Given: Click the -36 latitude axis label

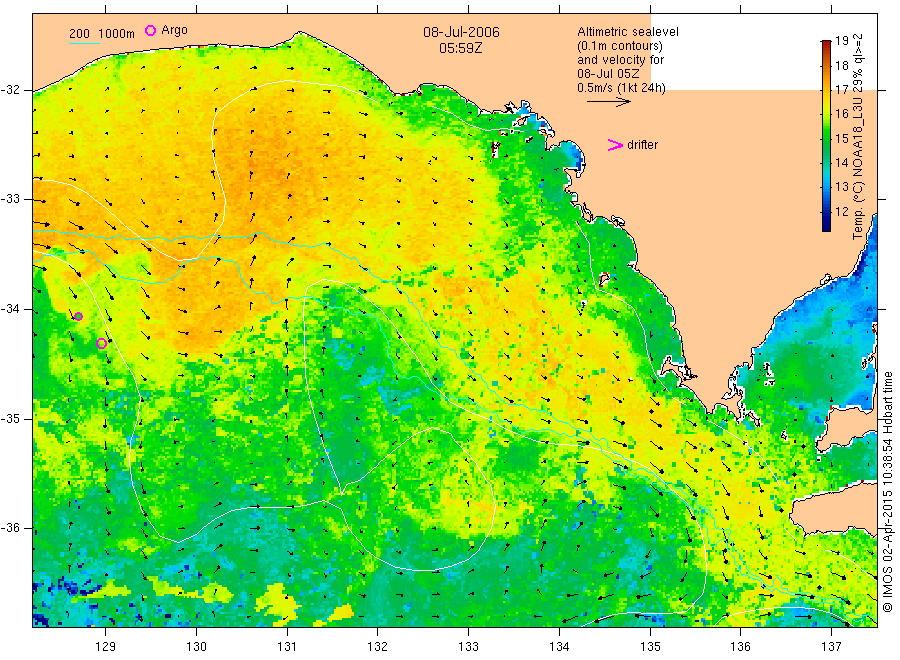Looking at the screenshot, I should [10, 528].
